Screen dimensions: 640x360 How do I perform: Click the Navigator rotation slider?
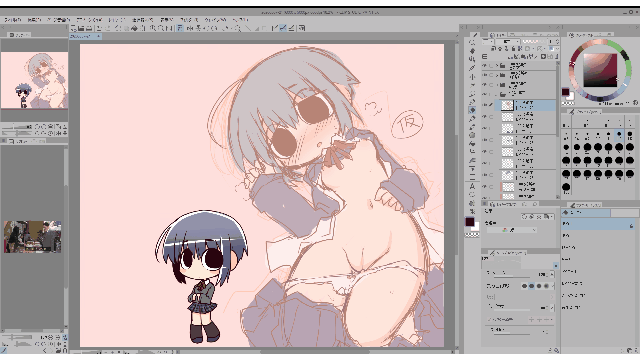pos(17,133)
